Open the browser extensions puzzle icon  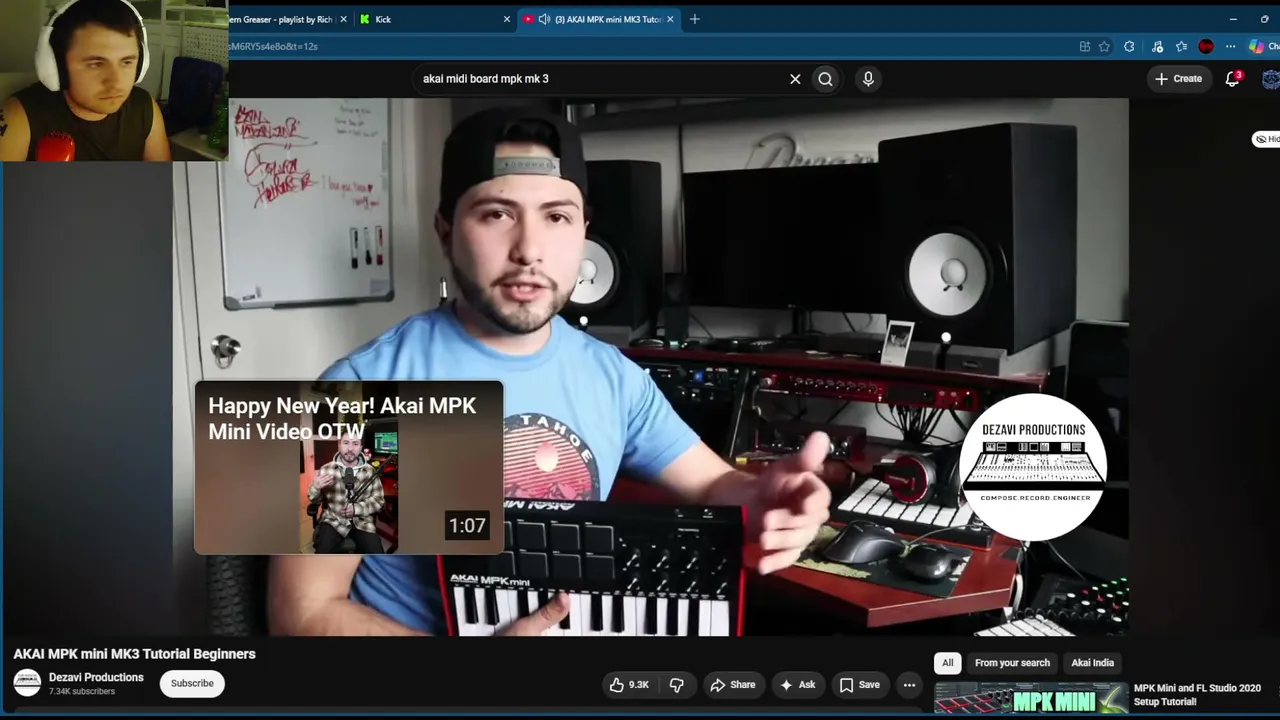[1129, 46]
